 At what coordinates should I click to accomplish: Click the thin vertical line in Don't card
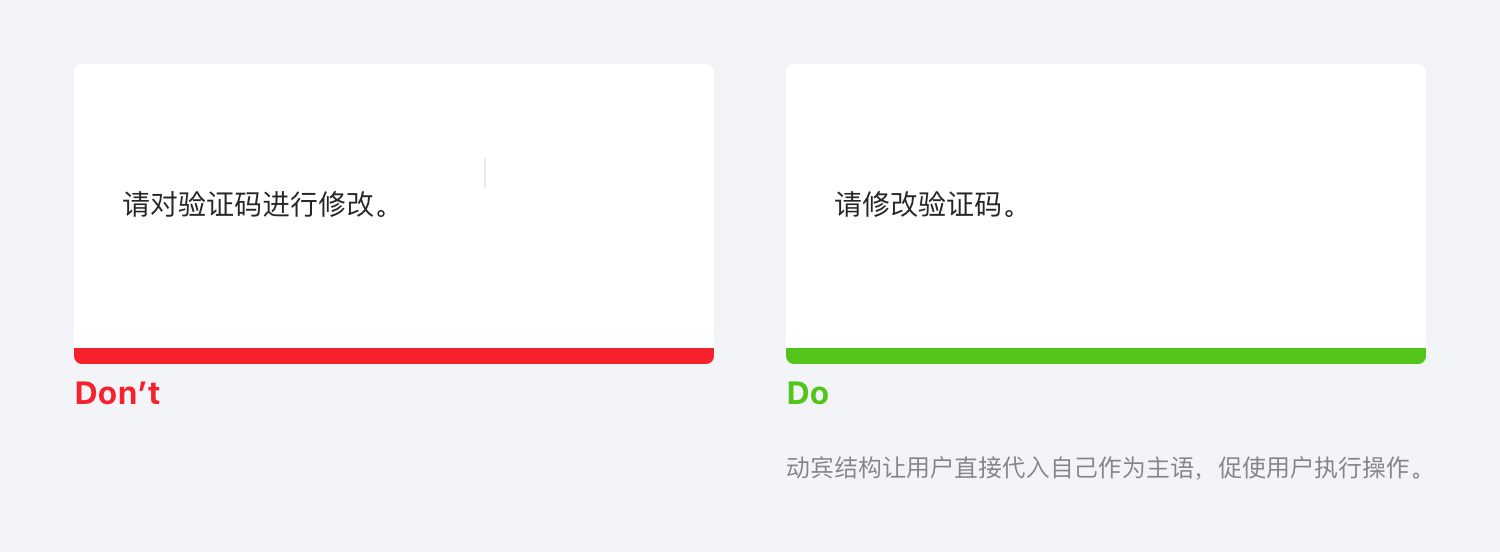pyautogui.click(x=485, y=173)
